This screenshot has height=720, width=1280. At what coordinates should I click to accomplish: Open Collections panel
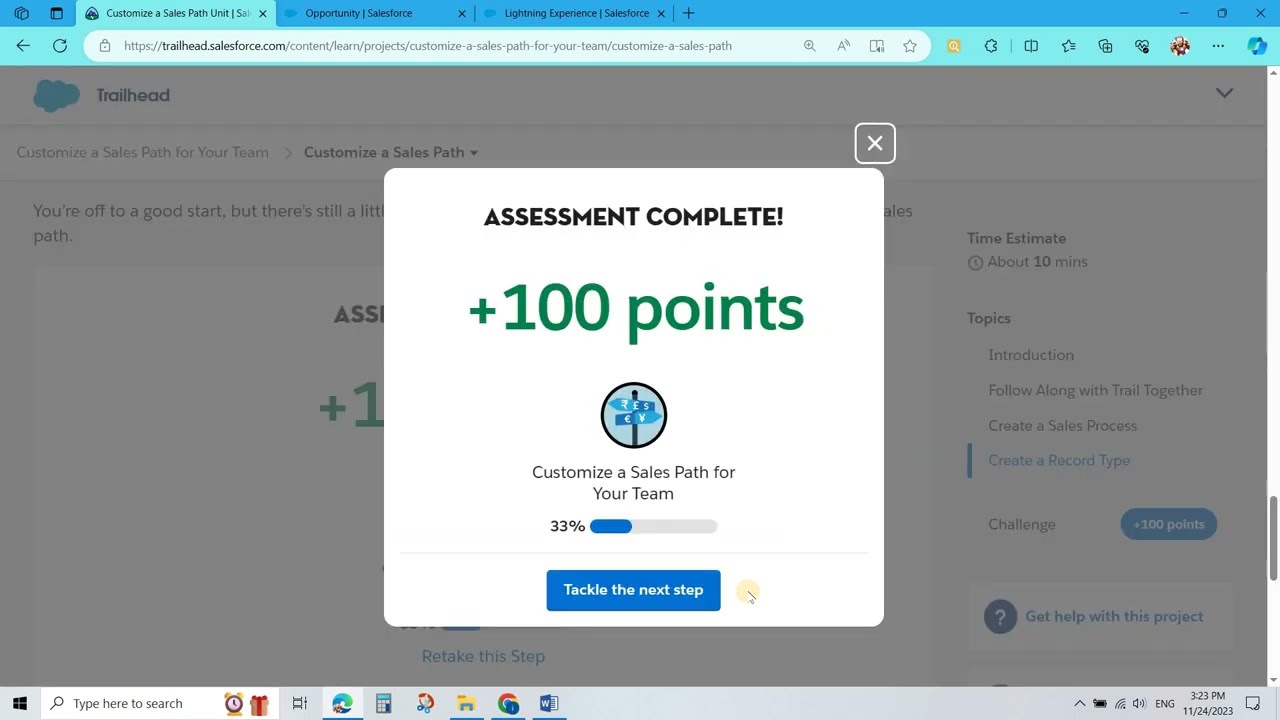coord(1105,46)
